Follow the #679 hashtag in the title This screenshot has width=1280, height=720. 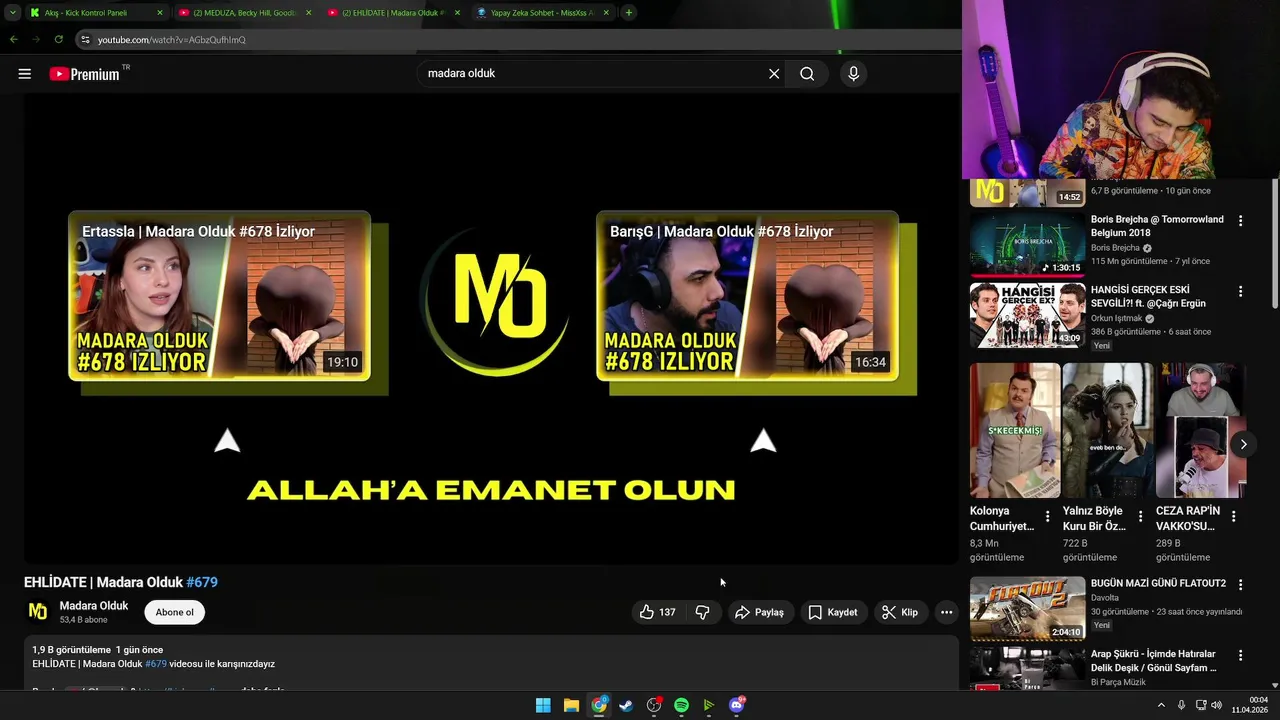(202, 582)
